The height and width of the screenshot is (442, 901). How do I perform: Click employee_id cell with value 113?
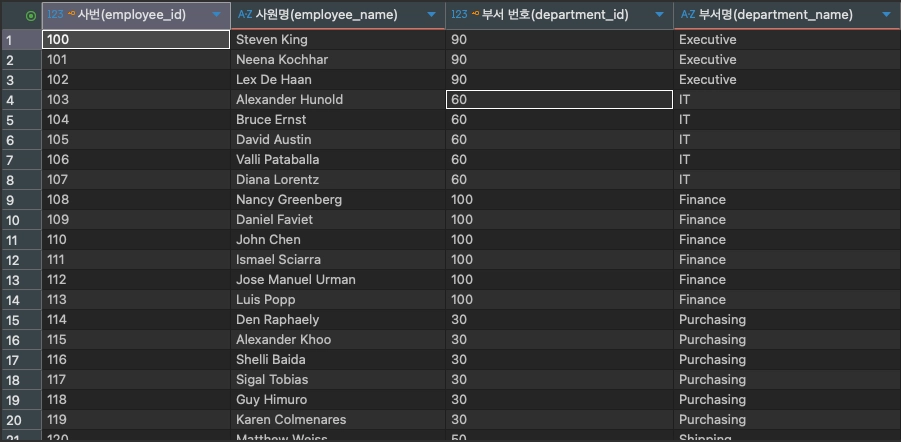point(136,300)
